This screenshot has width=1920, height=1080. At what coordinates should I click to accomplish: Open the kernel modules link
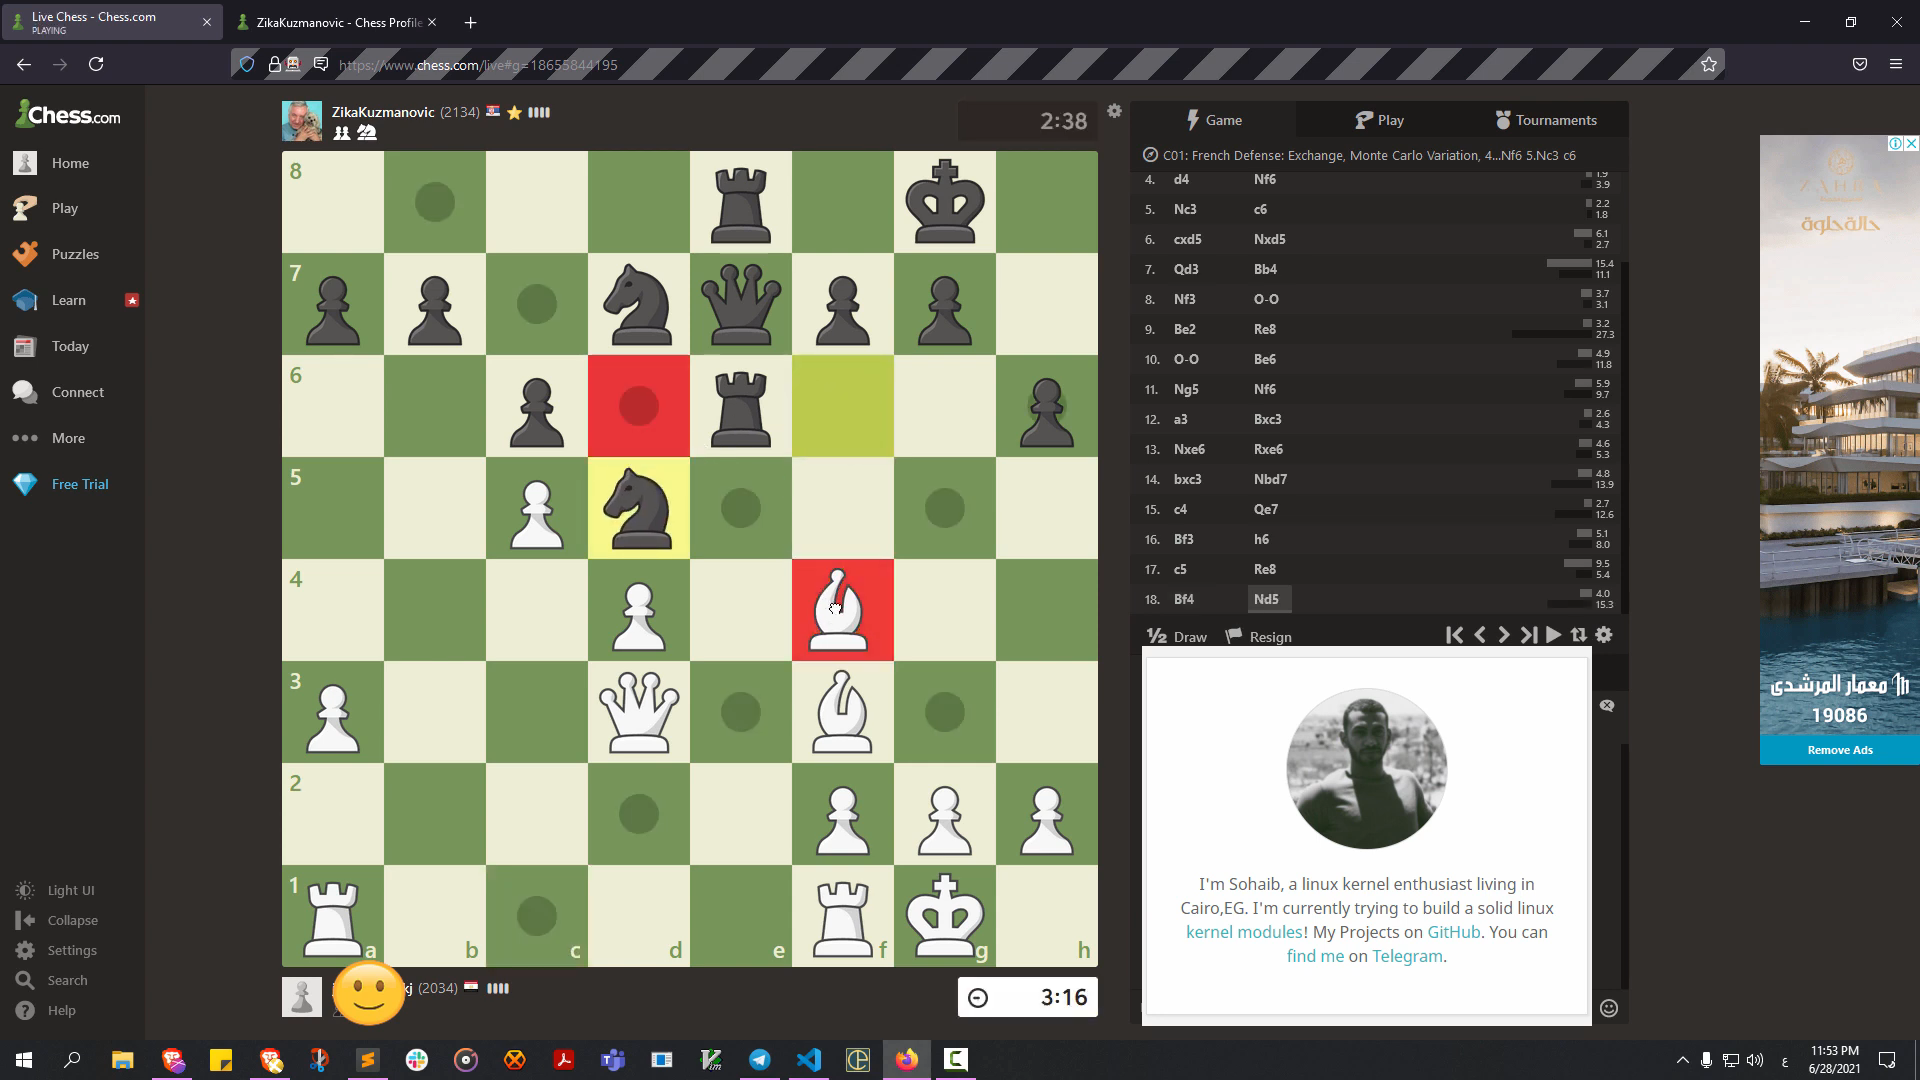[1244, 932]
